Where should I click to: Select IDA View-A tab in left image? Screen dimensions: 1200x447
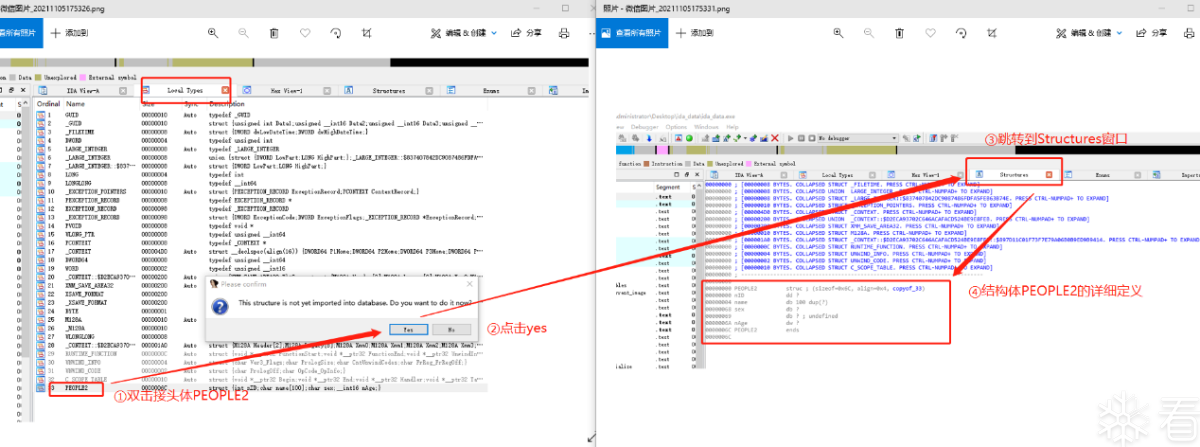(83, 90)
